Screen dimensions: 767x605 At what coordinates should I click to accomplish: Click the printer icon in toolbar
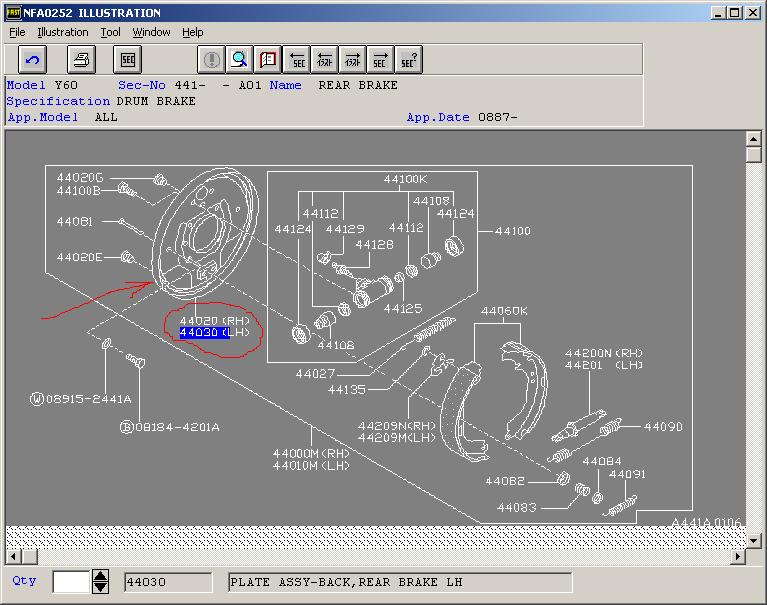coord(81,60)
